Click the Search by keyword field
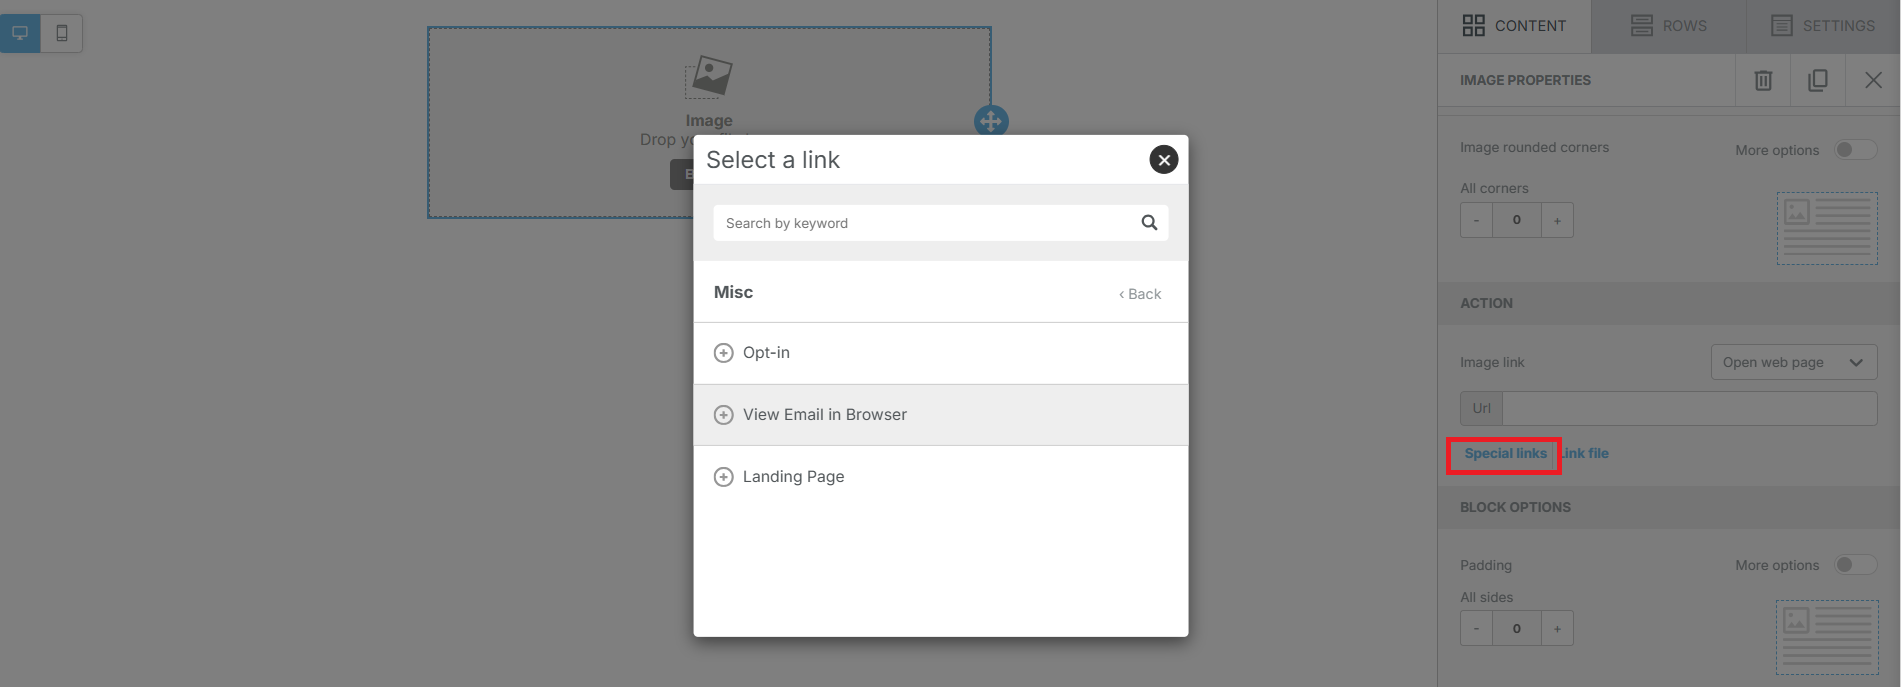 point(925,223)
